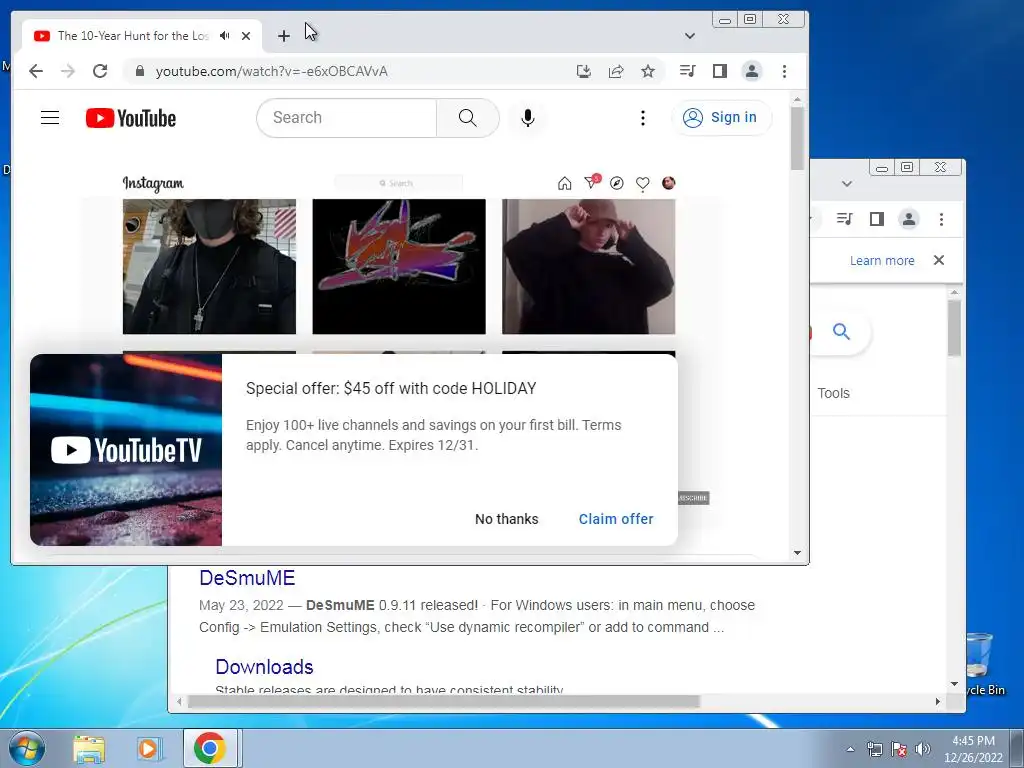Click vertical scrollbar thumb in background window

click(955, 328)
